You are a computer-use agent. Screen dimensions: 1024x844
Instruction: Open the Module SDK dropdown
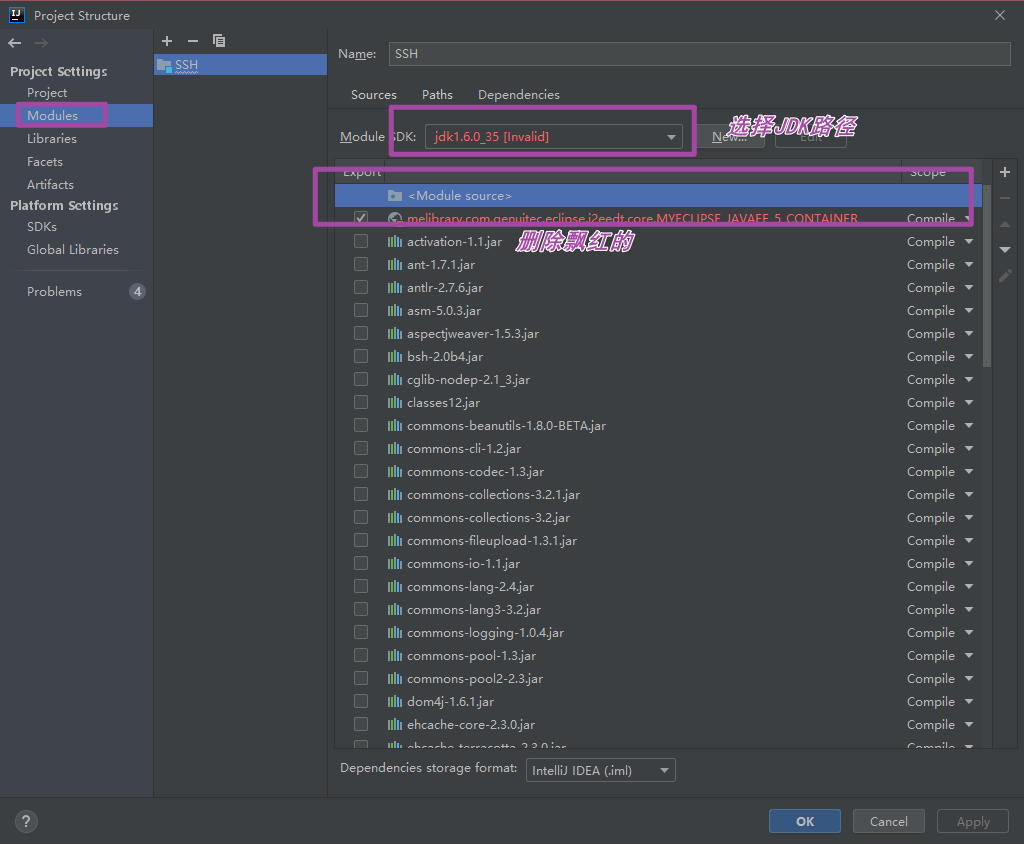pyautogui.click(x=554, y=137)
